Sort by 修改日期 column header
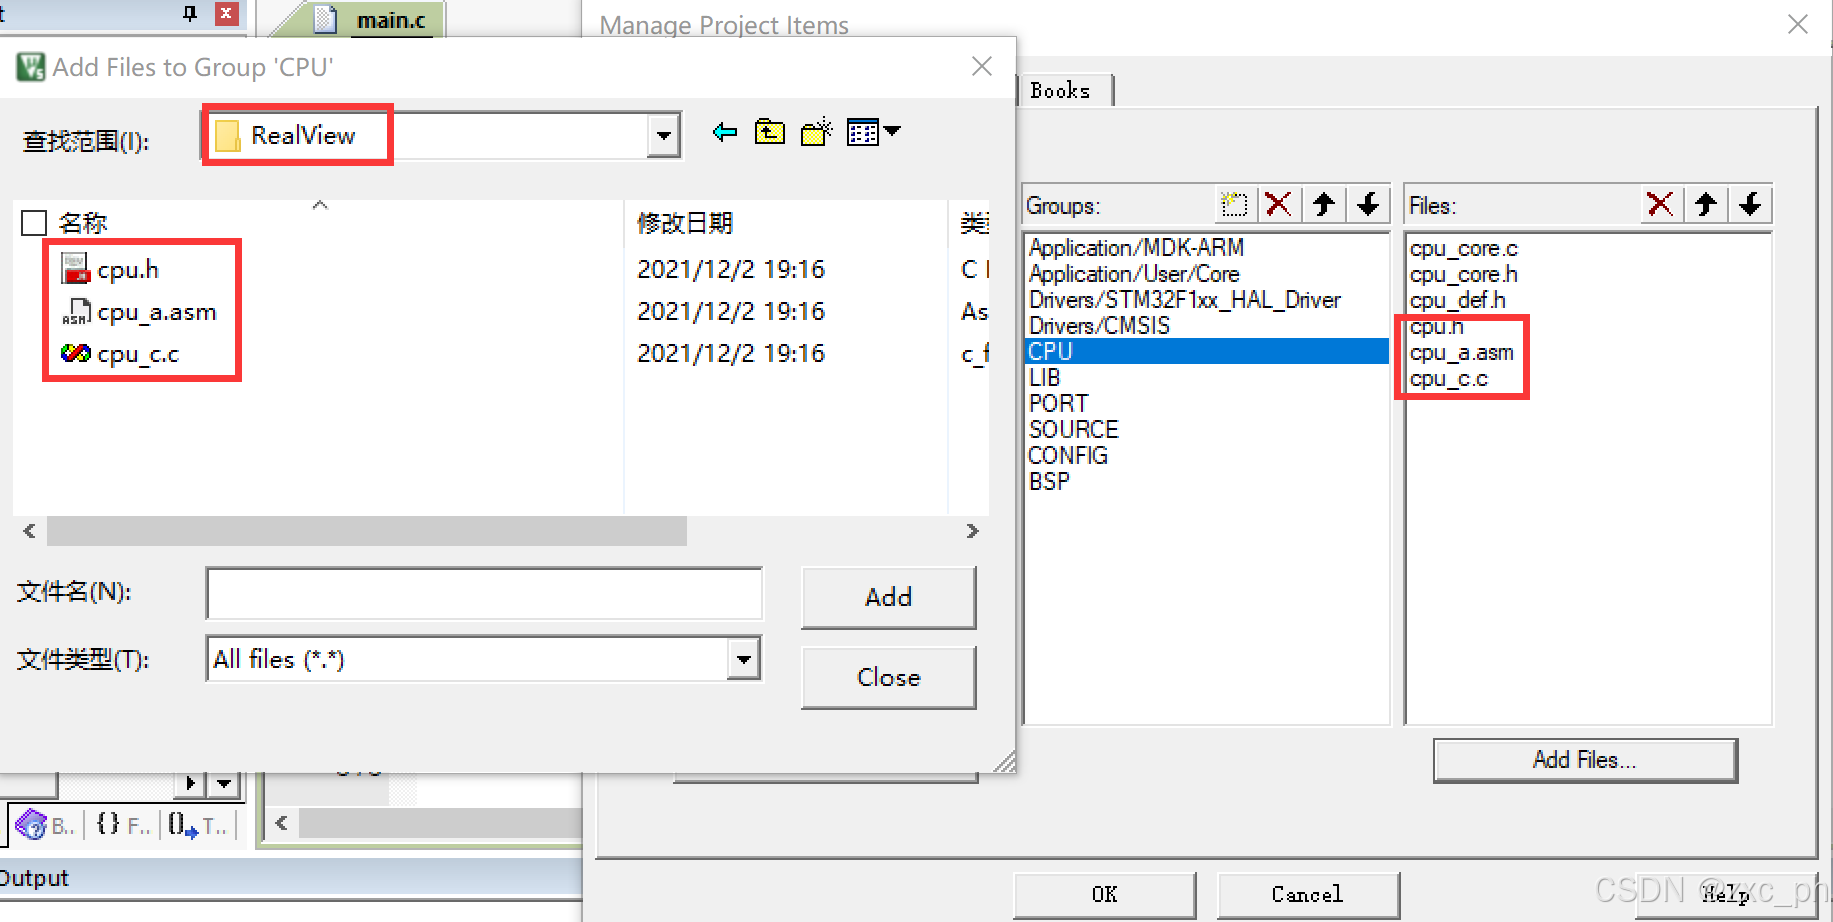This screenshot has width=1833, height=922. click(685, 222)
